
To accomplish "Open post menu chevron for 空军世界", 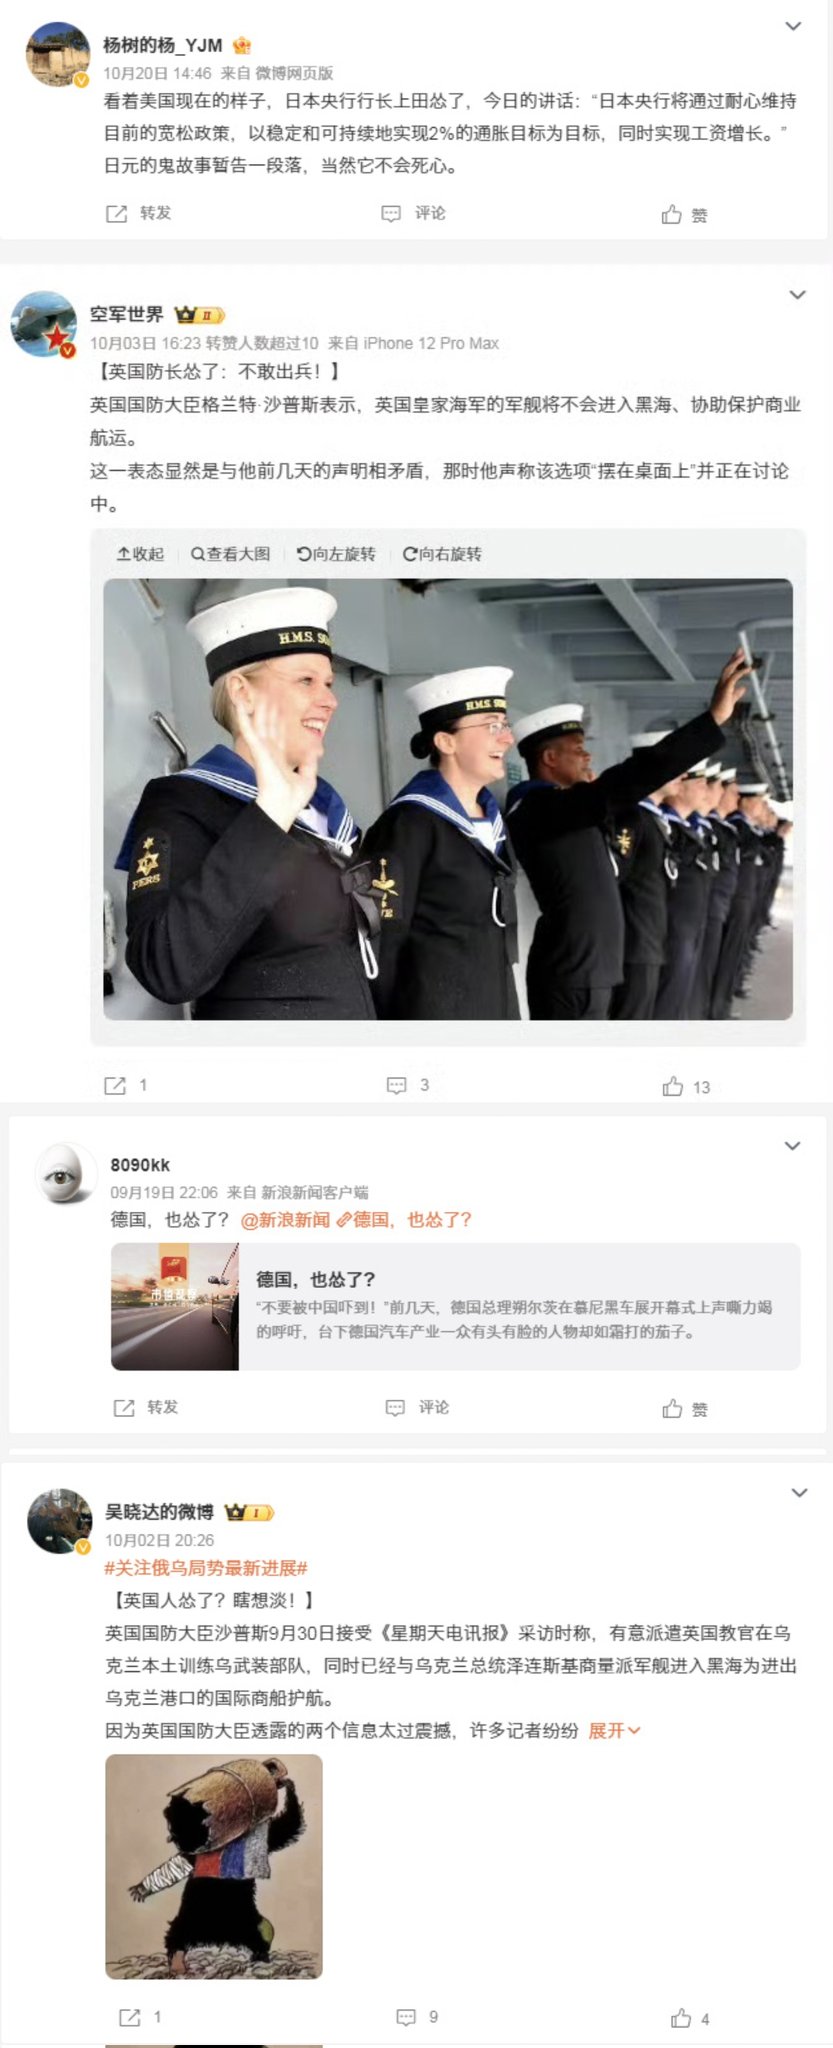I will 797,294.
